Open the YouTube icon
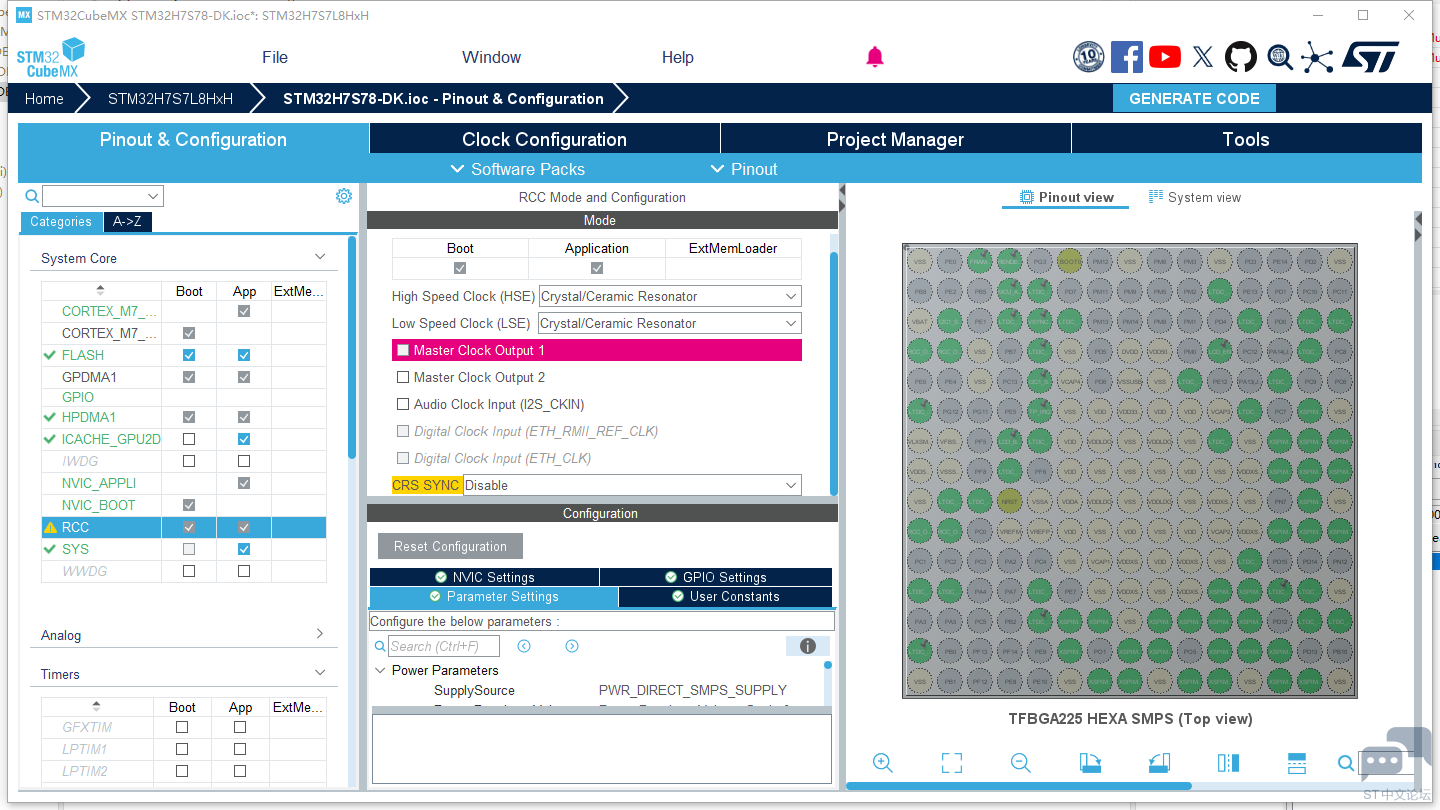The height and width of the screenshot is (810, 1440). pos(1165,57)
